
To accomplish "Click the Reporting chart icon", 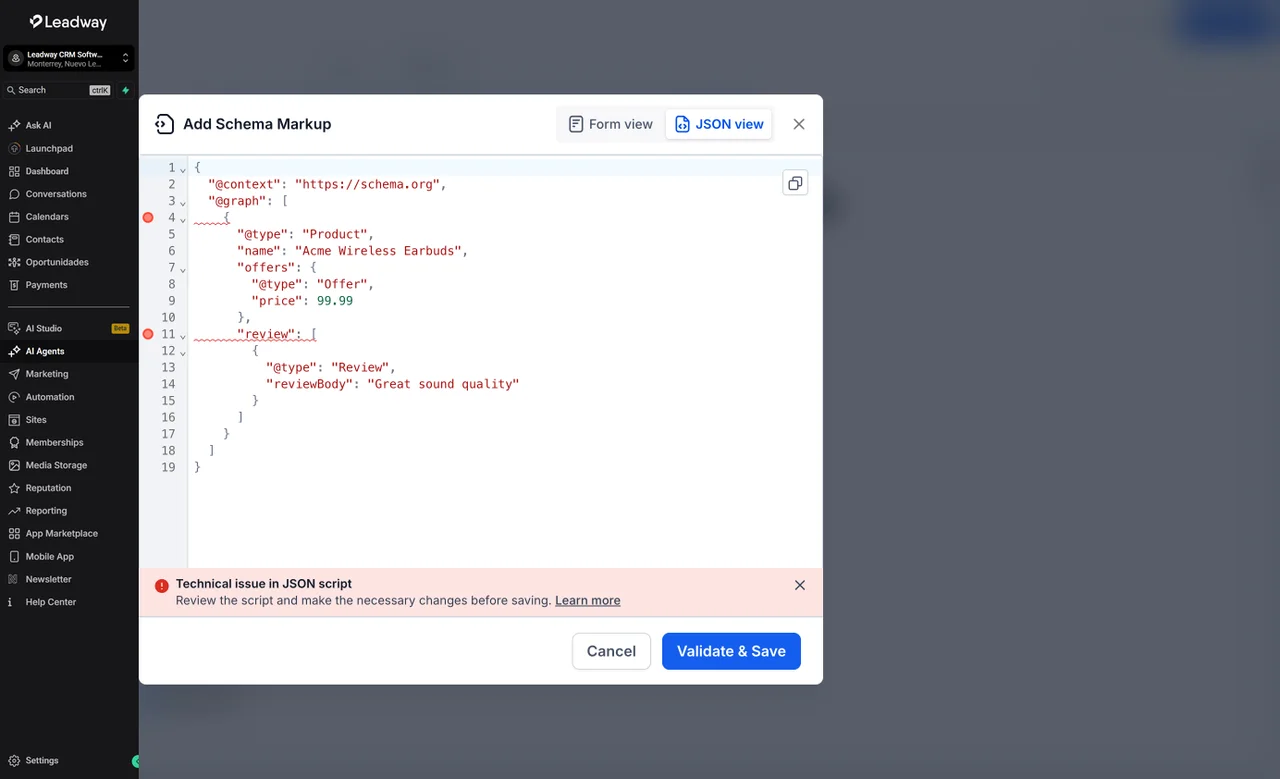I will click(14, 511).
